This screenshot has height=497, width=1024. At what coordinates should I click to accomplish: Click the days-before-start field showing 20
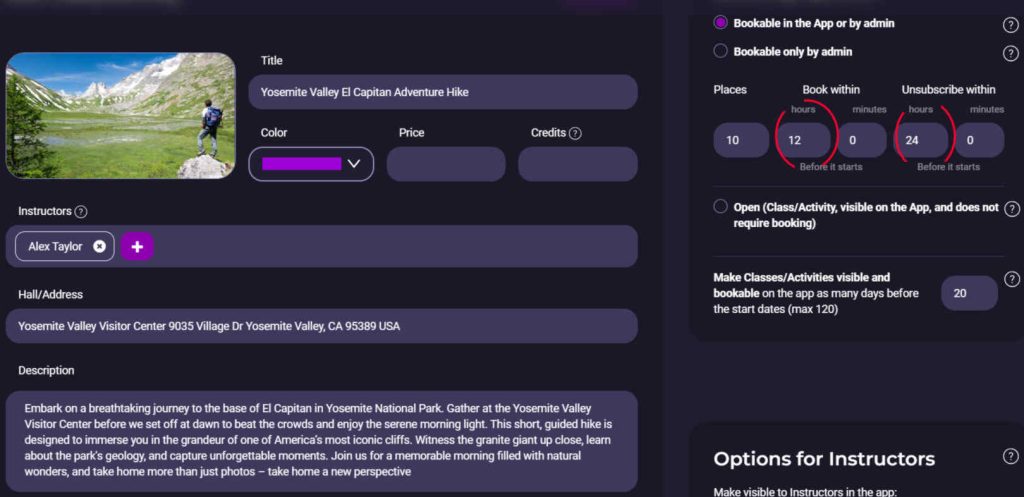(x=969, y=293)
